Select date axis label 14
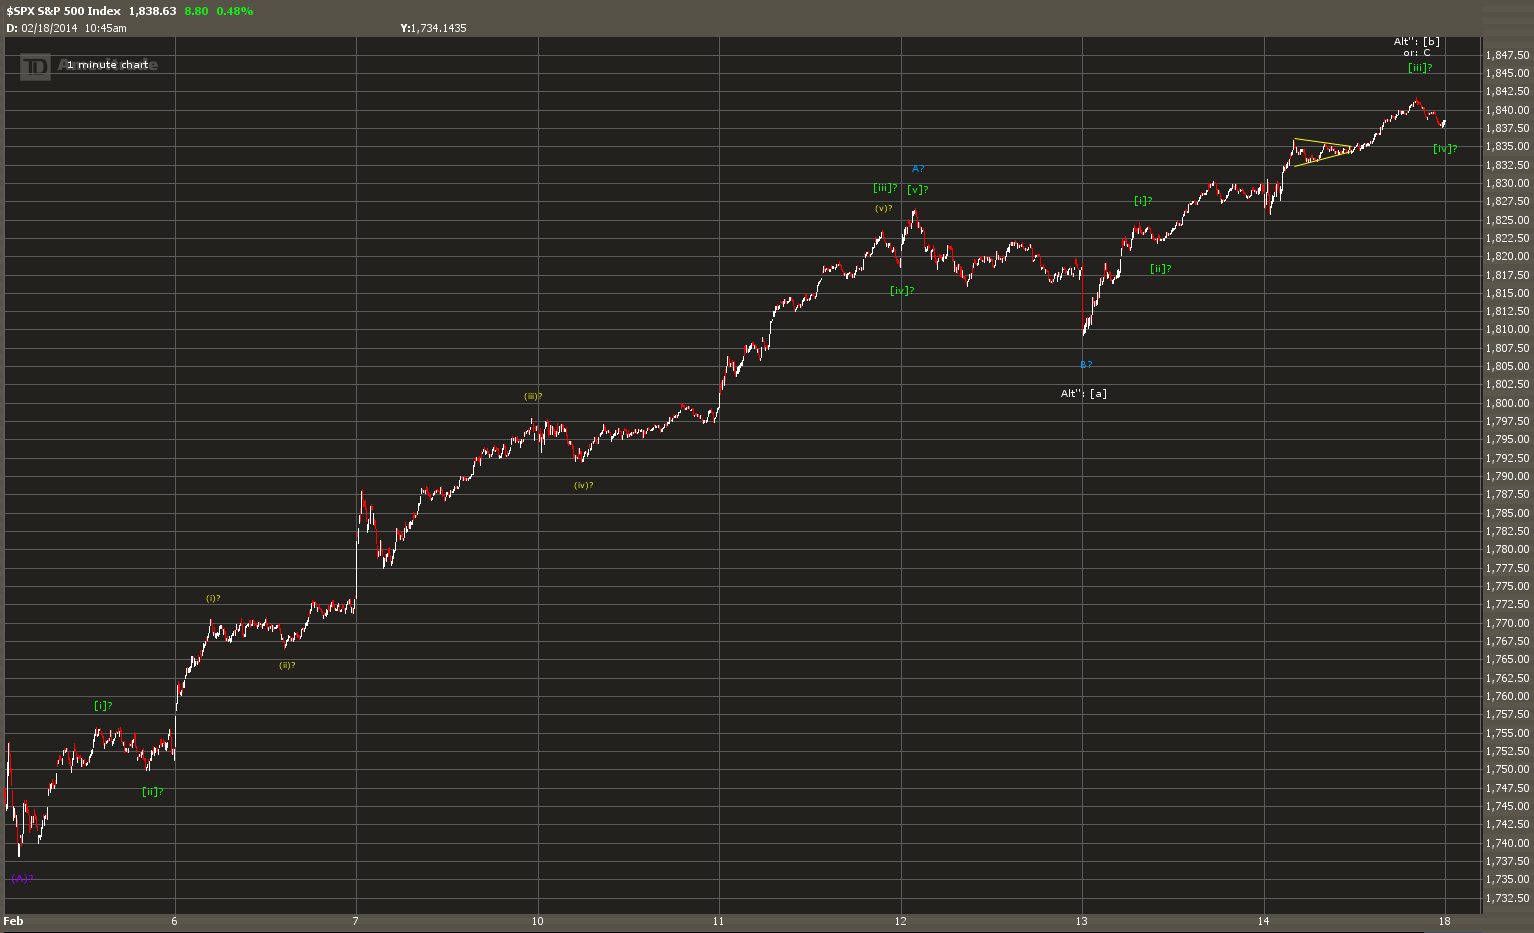Screen dimensions: 1534x933 1264,921
